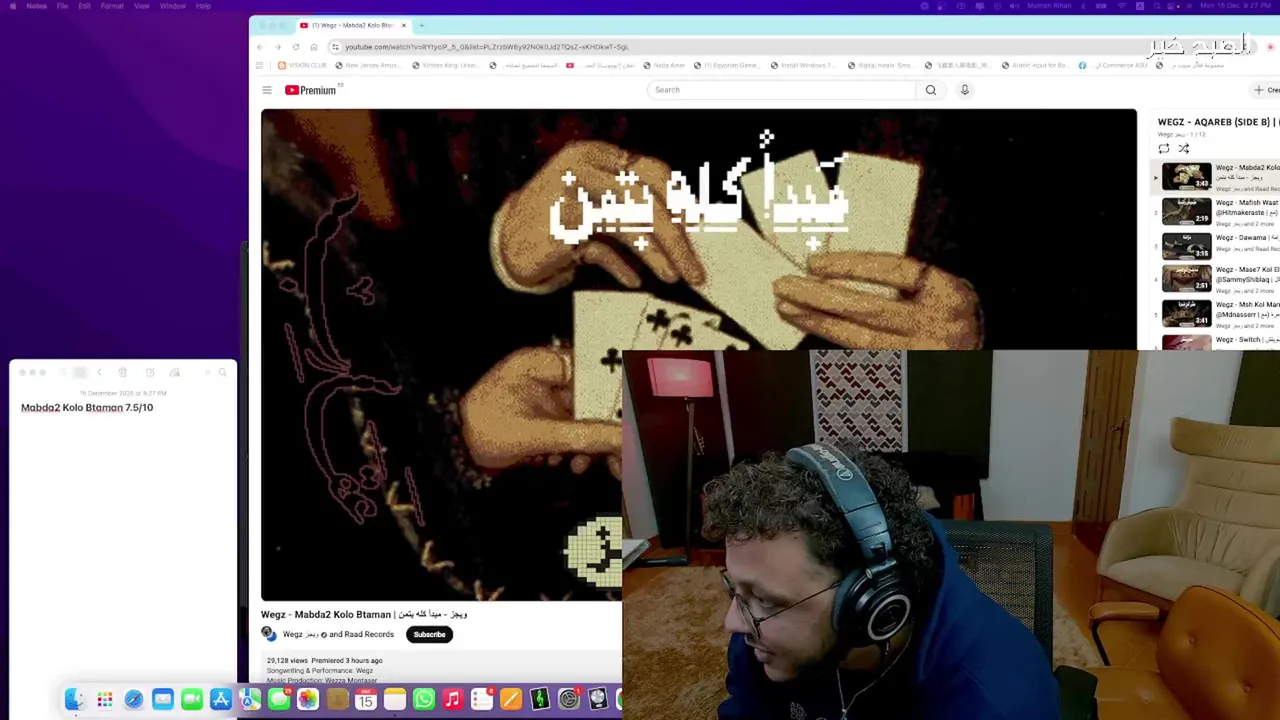The width and height of the screenshot is (1280, 720).
Task: Click the 29,128 views premiere info text
Action: tap(324, 661)
